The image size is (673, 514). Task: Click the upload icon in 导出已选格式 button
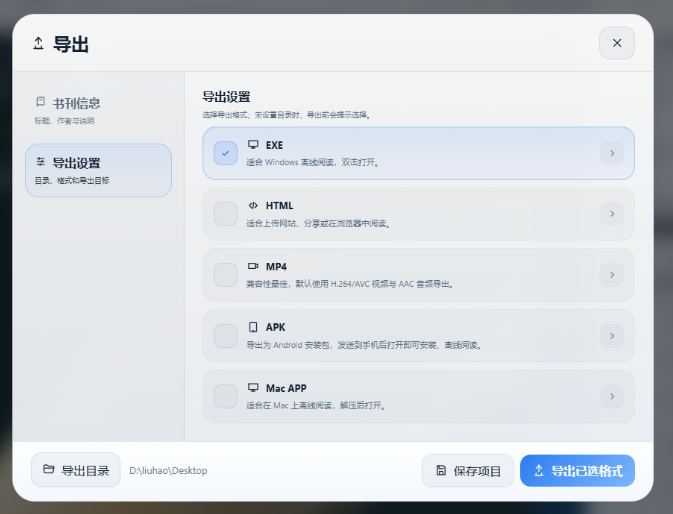tap(539, 471)
